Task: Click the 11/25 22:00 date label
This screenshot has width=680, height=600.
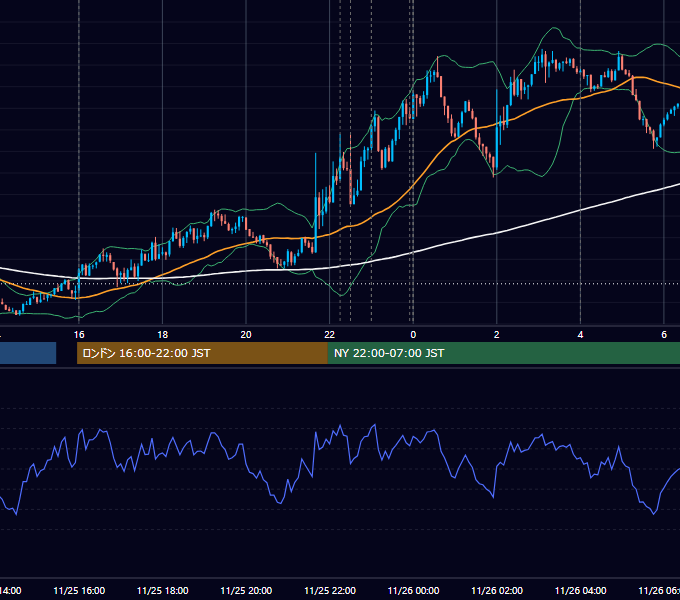Action: point(330,590)
